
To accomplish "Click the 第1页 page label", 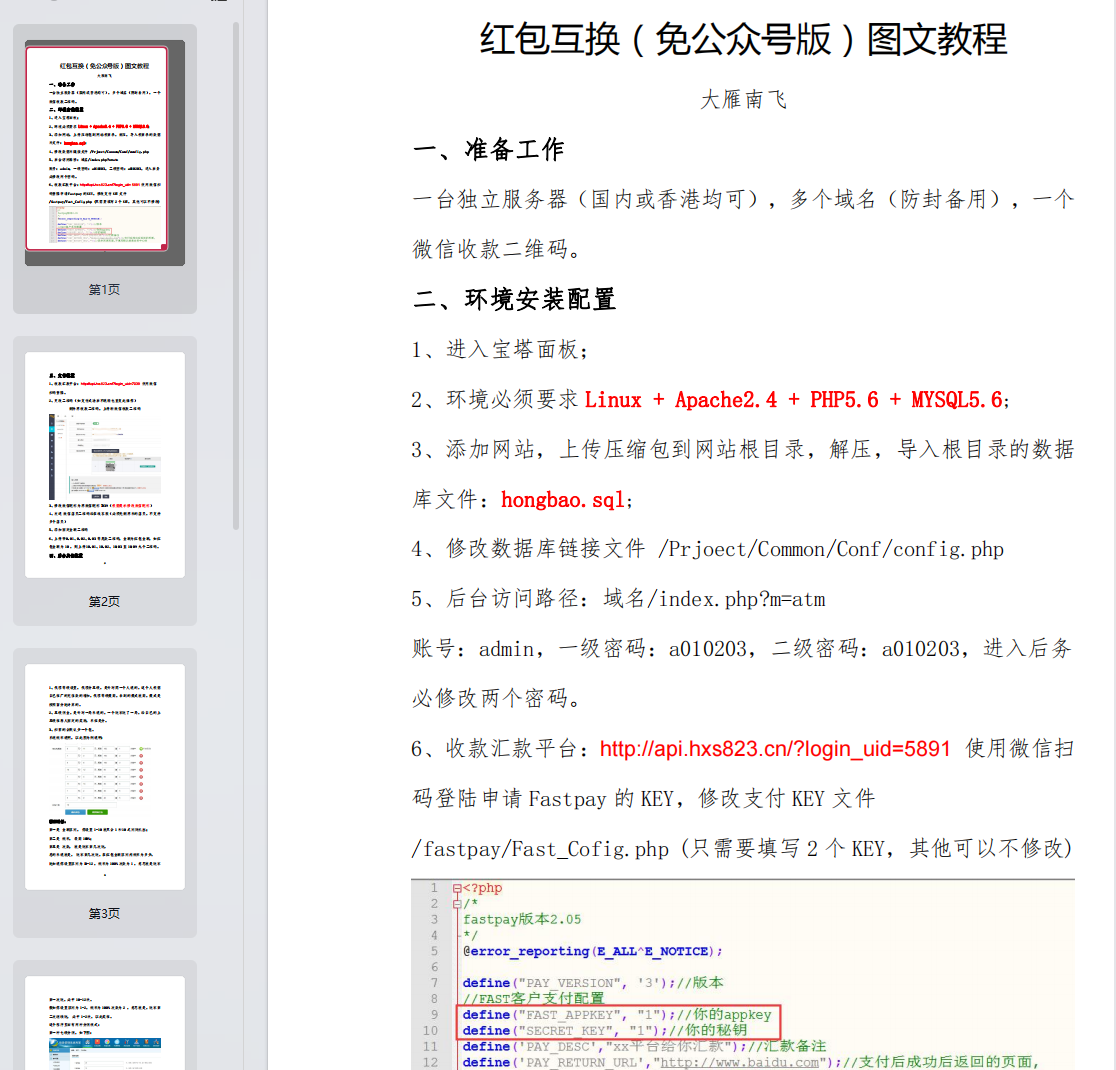I will point(104,290).
